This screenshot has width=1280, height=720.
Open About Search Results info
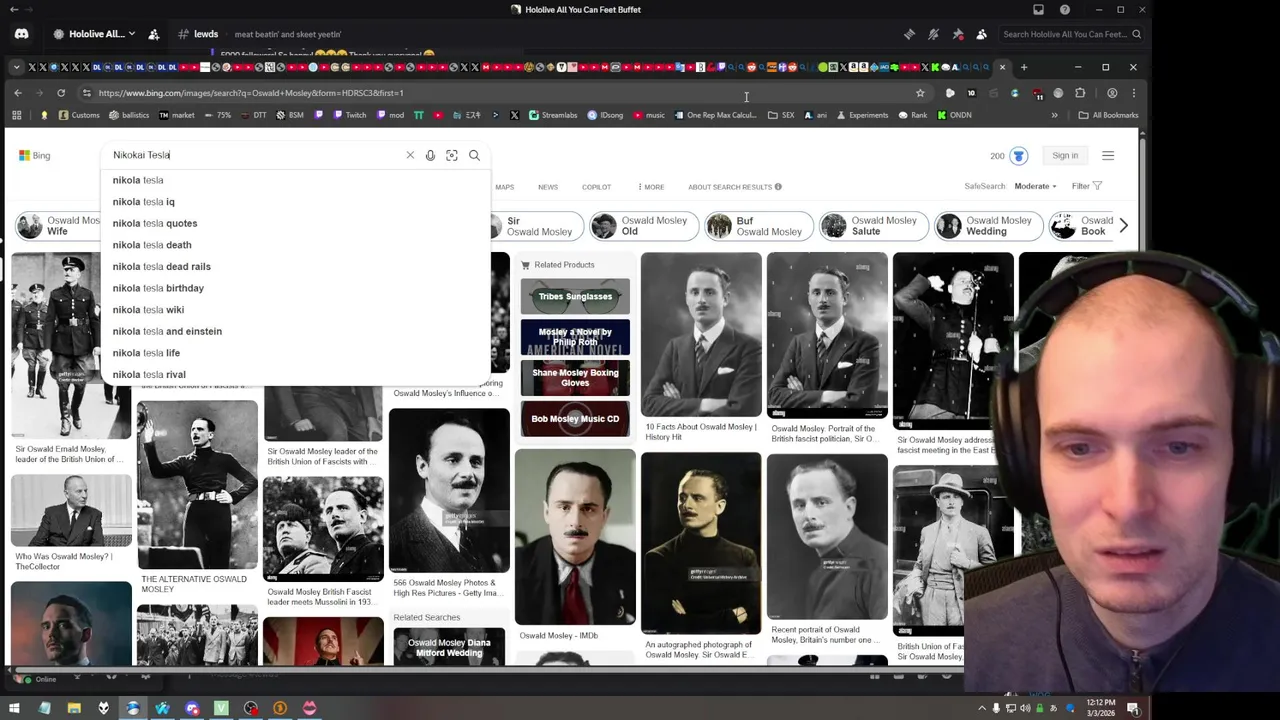click(734, 187)
